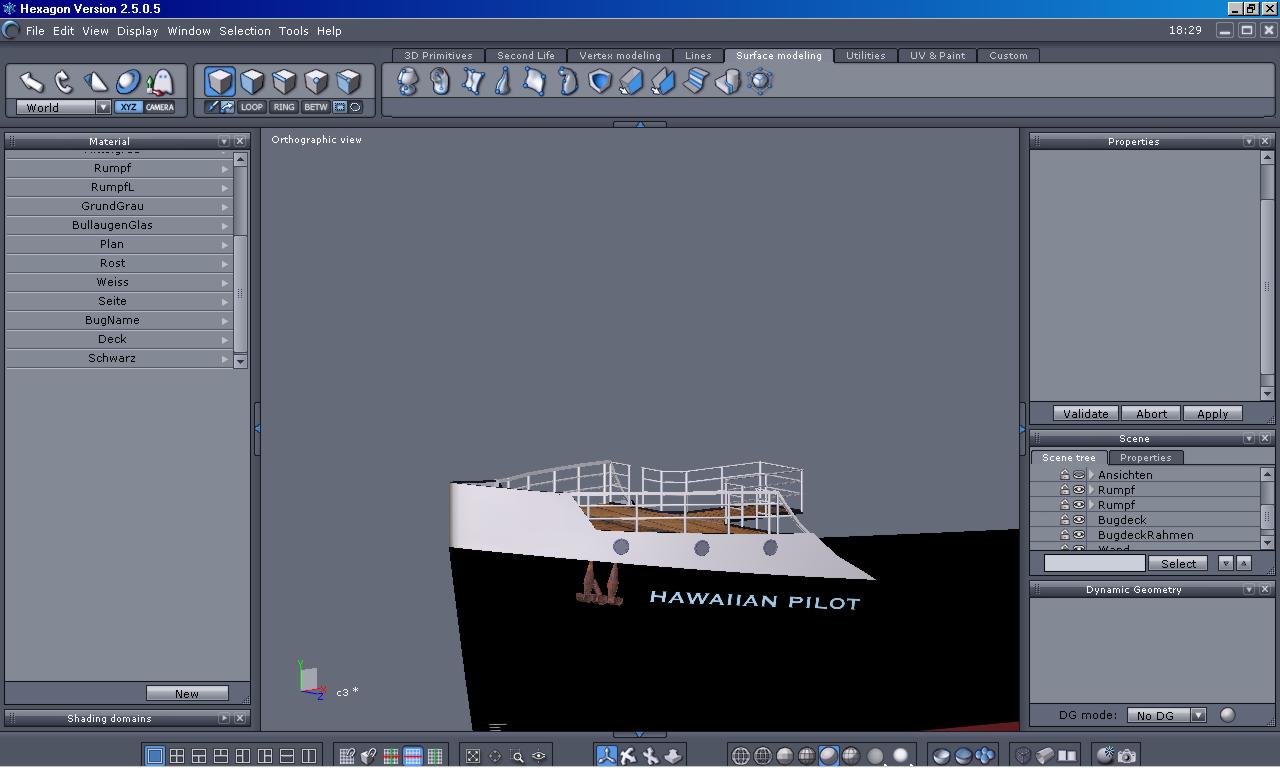This screenshot has height=768, width=1280.
Task: Click the blue-lined grid icon in bottom bar
Action: 413,756
